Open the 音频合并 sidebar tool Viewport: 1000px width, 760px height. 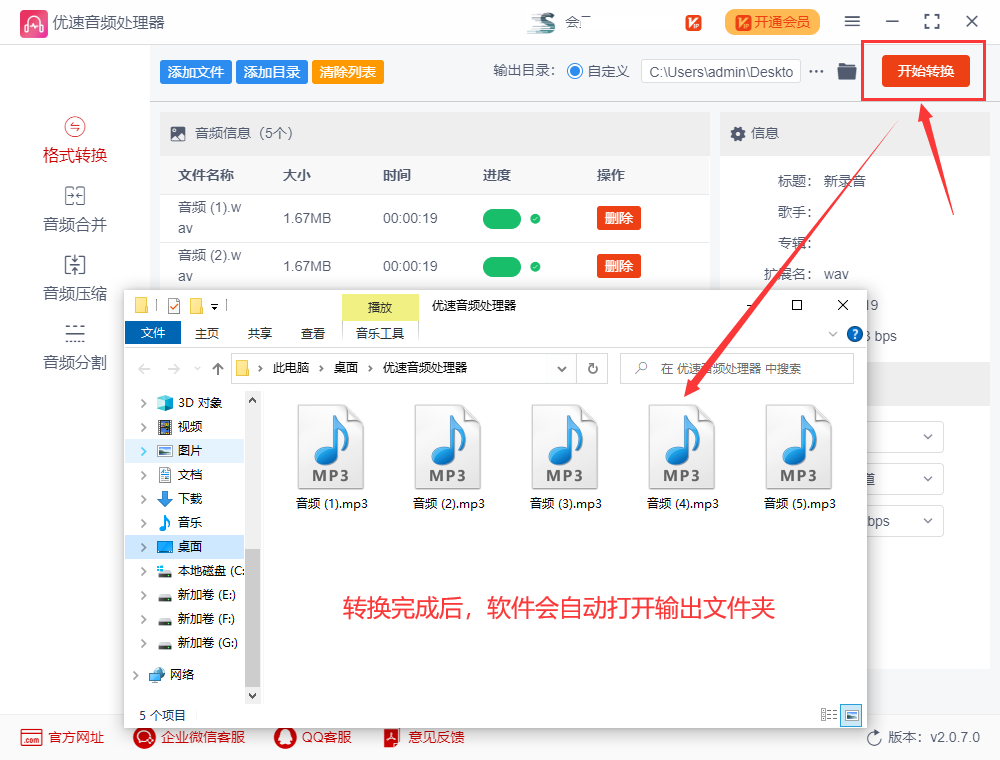(75, 210)
